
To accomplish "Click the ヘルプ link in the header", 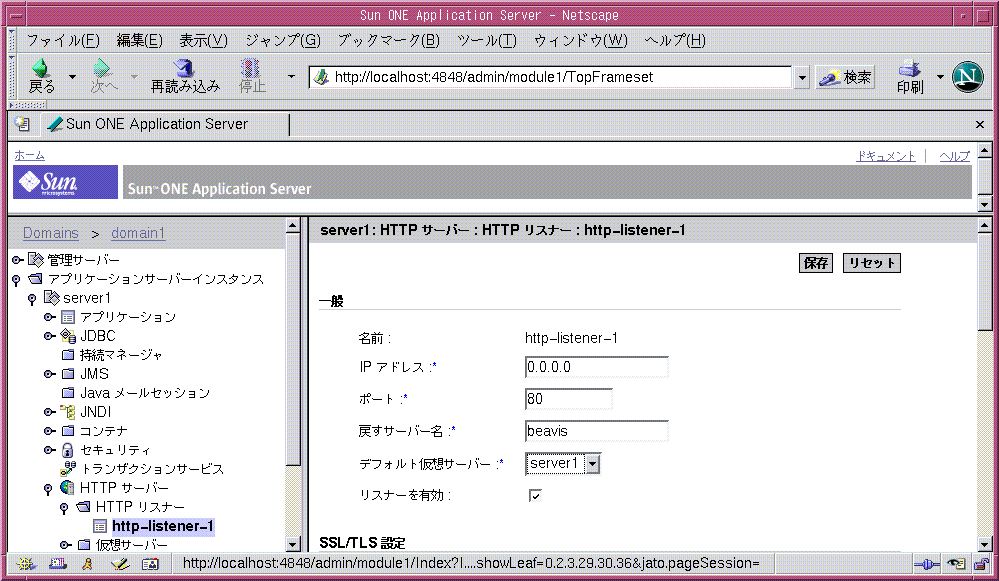I will coord(954,156).
